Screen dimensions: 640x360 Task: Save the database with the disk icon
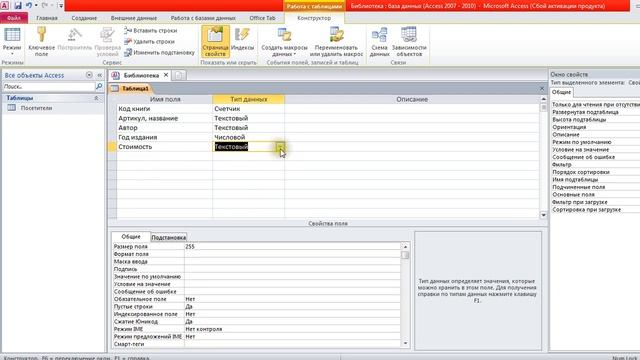18,5
